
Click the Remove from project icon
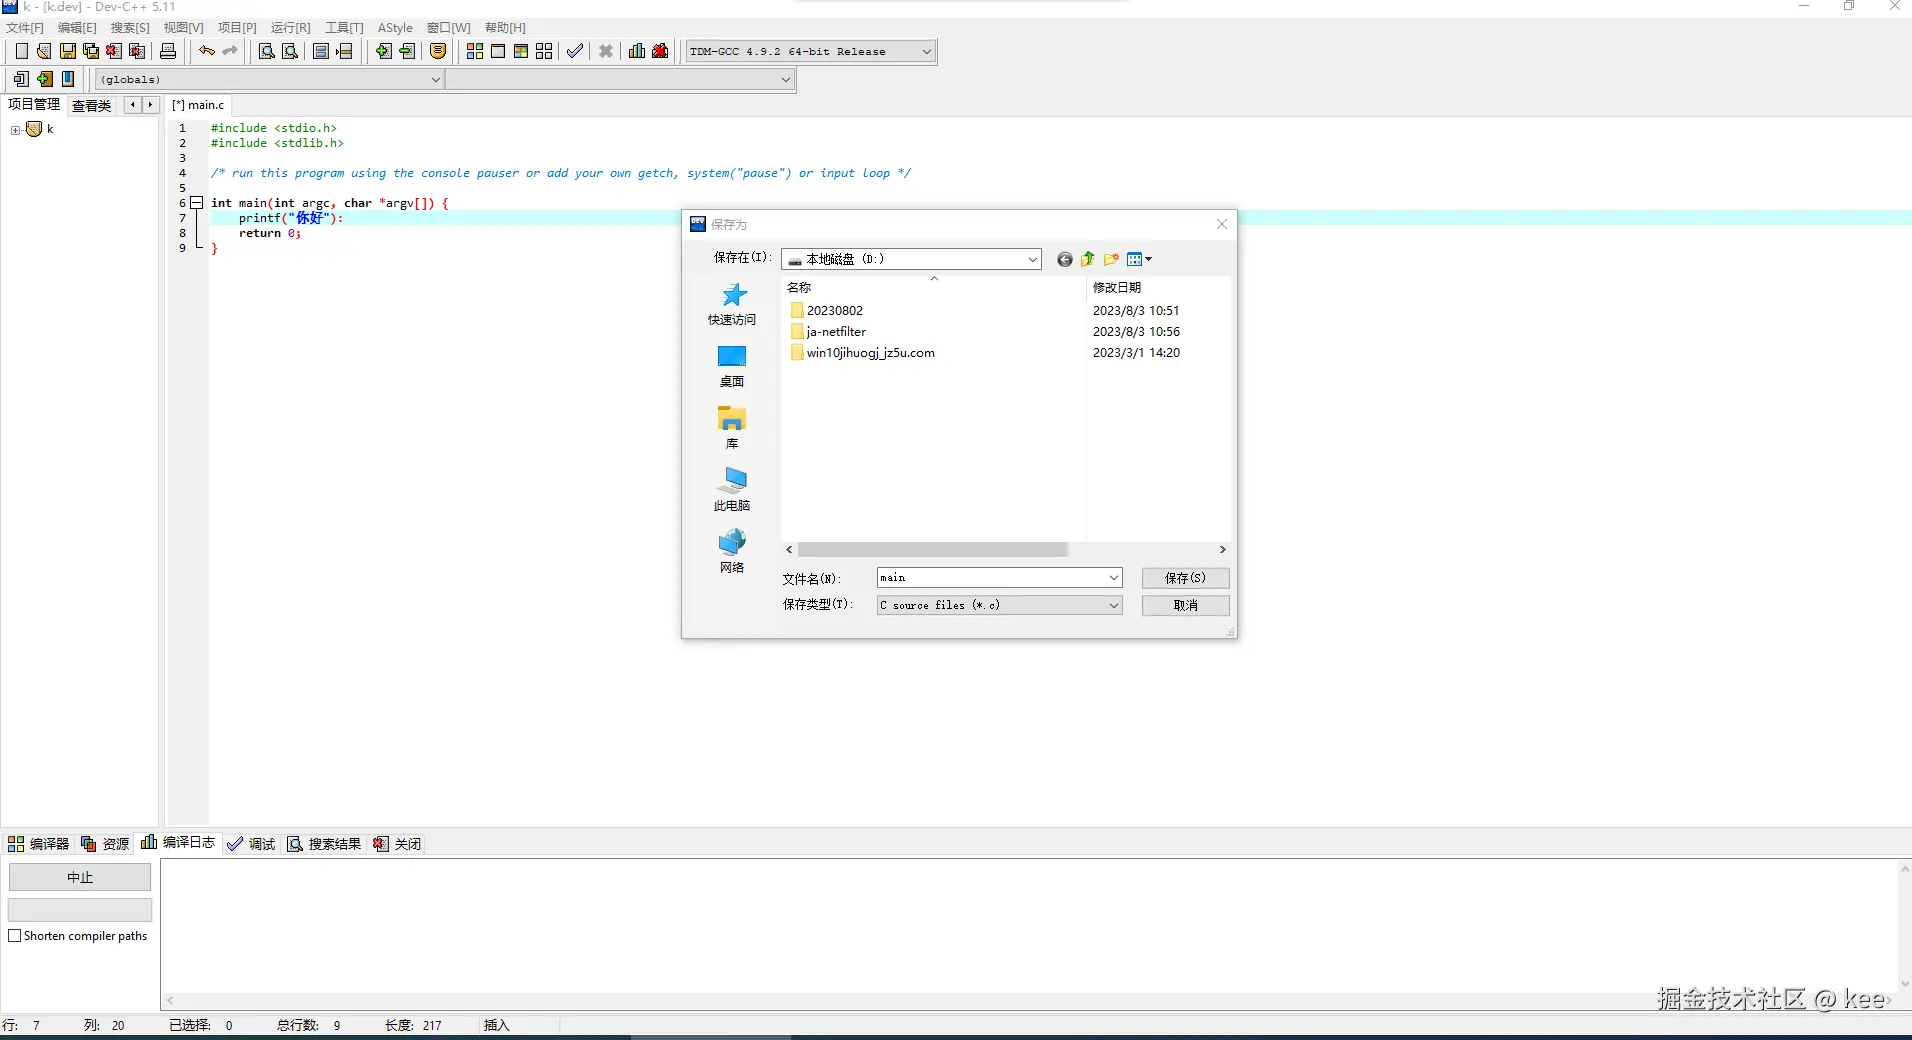(x=407, y=51)
